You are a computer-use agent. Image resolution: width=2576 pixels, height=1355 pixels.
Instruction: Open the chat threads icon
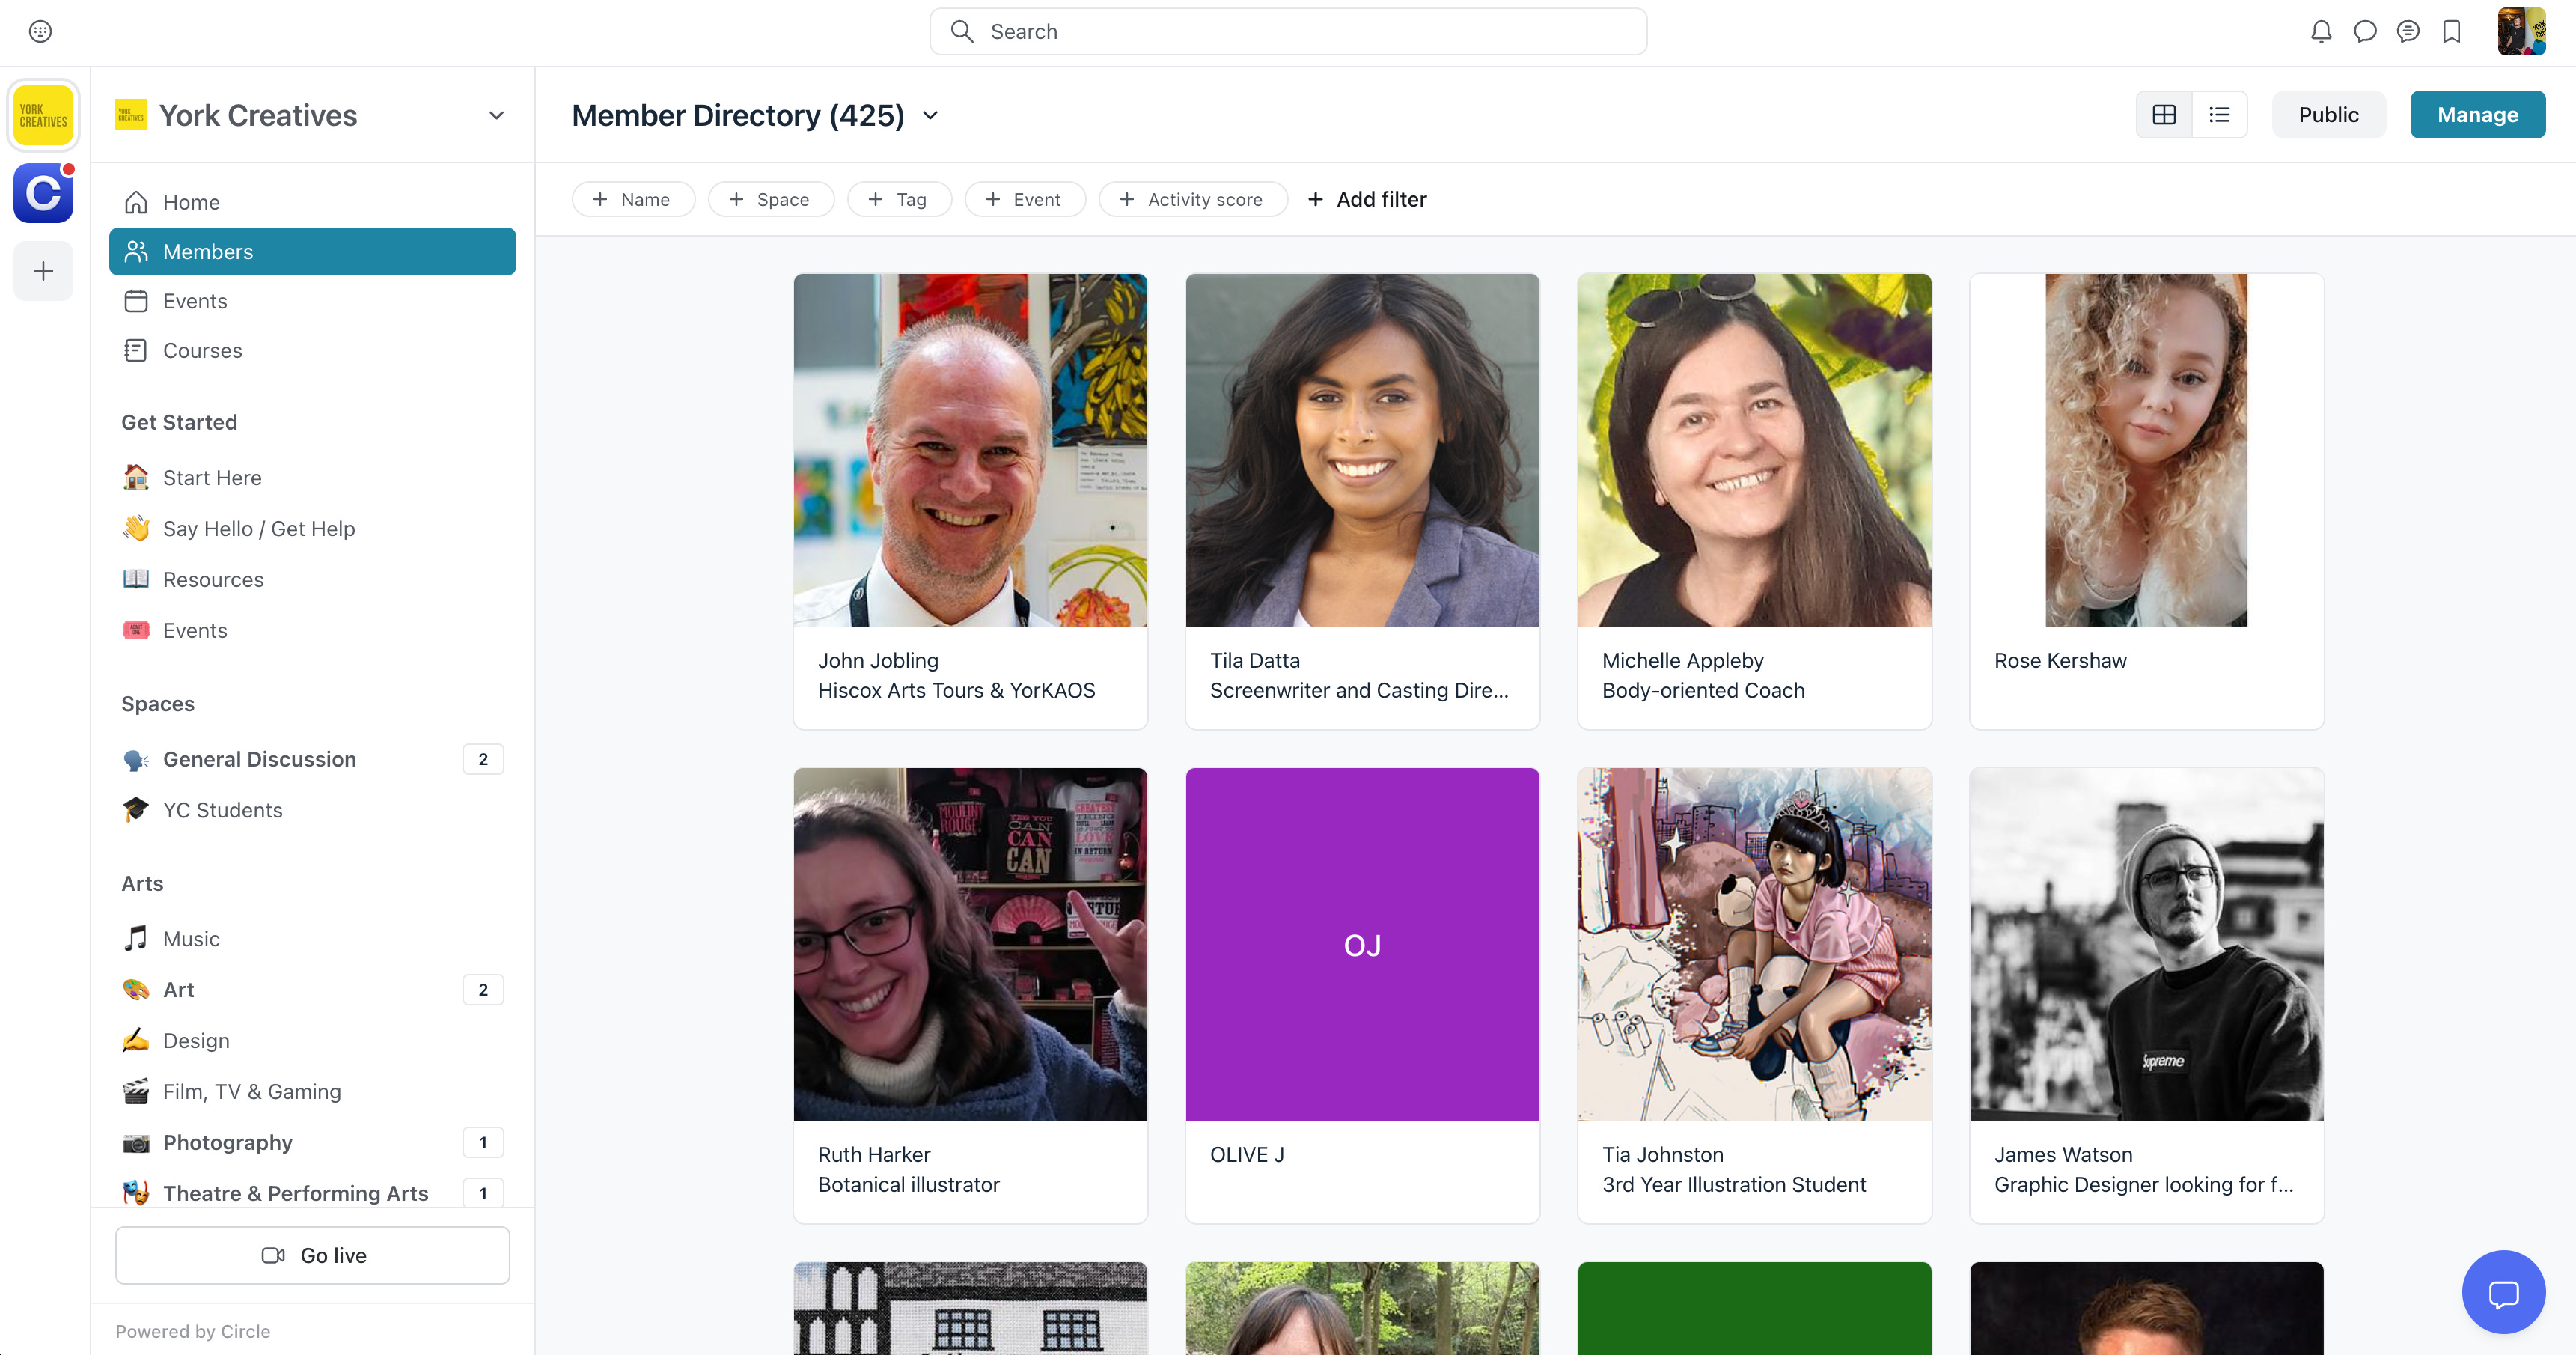pos(2408,32)
